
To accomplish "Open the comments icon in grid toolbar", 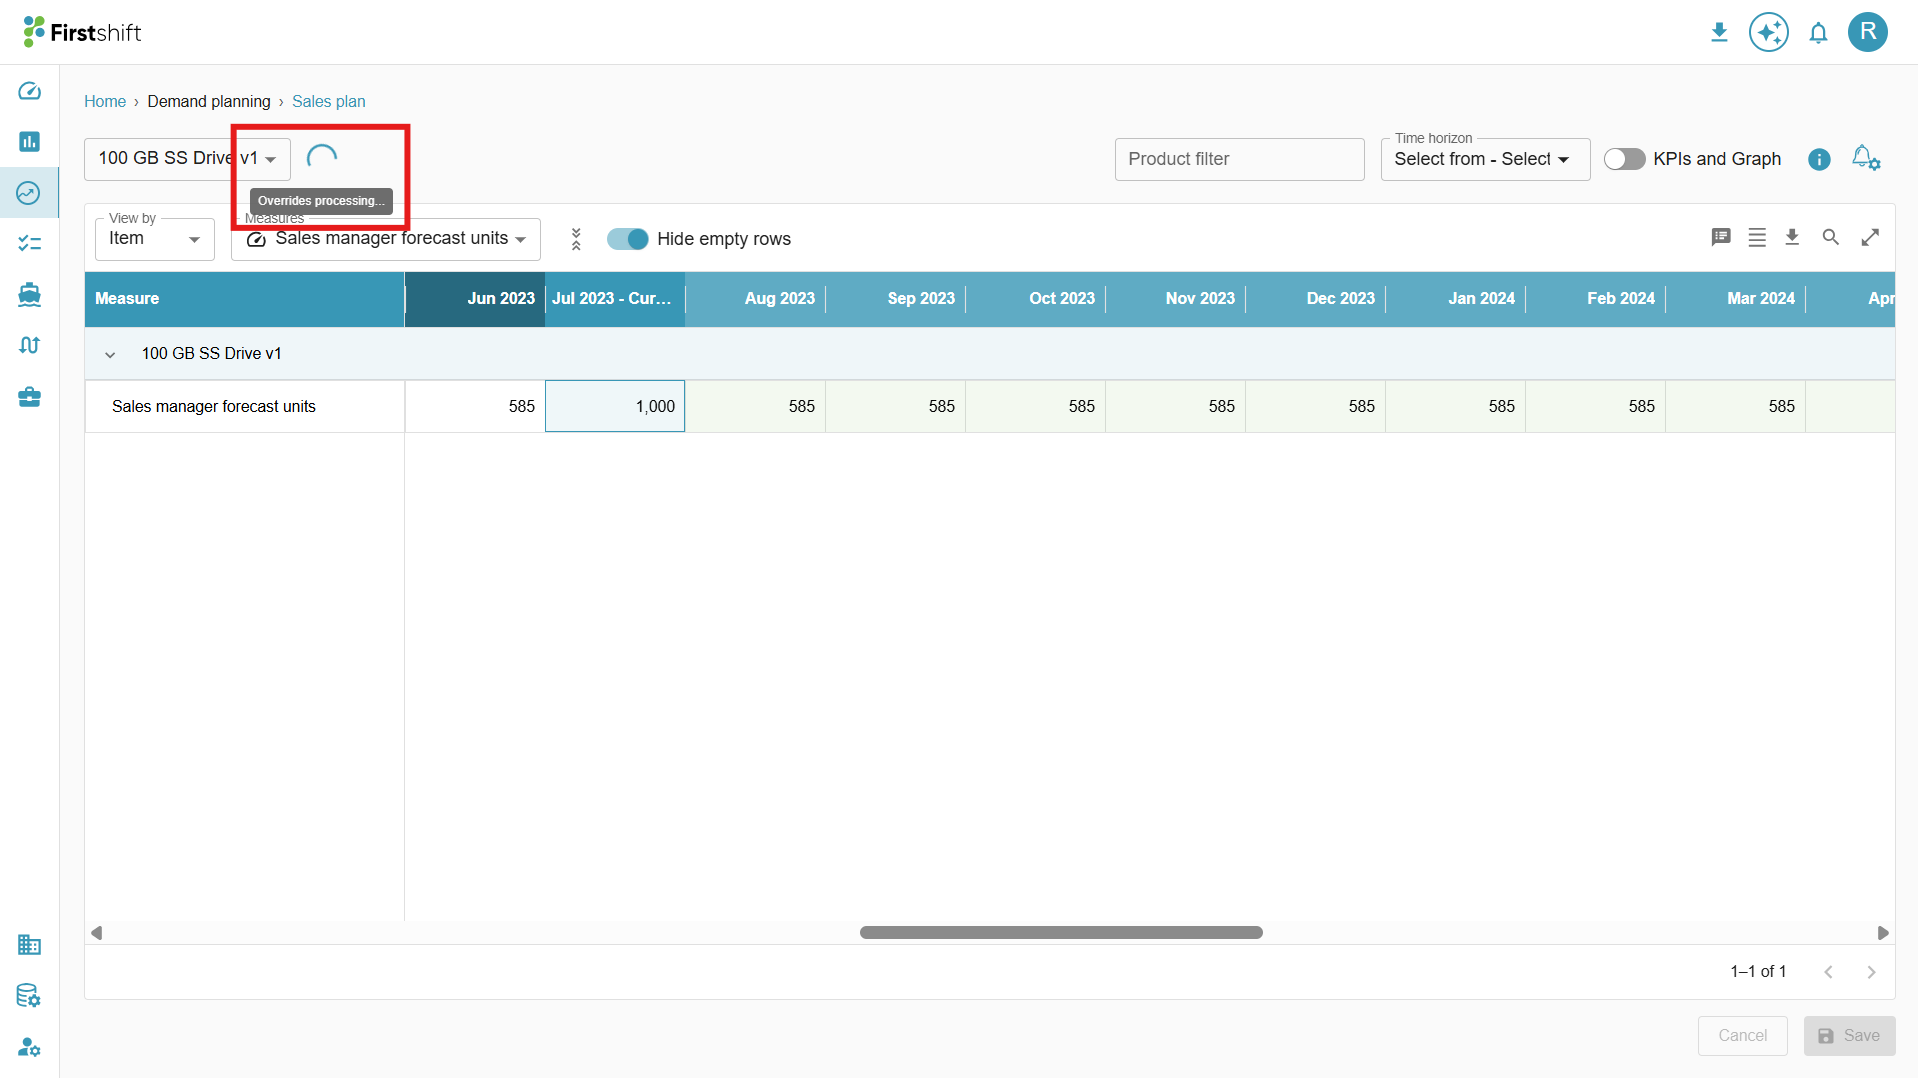I will click(1721, 237).
